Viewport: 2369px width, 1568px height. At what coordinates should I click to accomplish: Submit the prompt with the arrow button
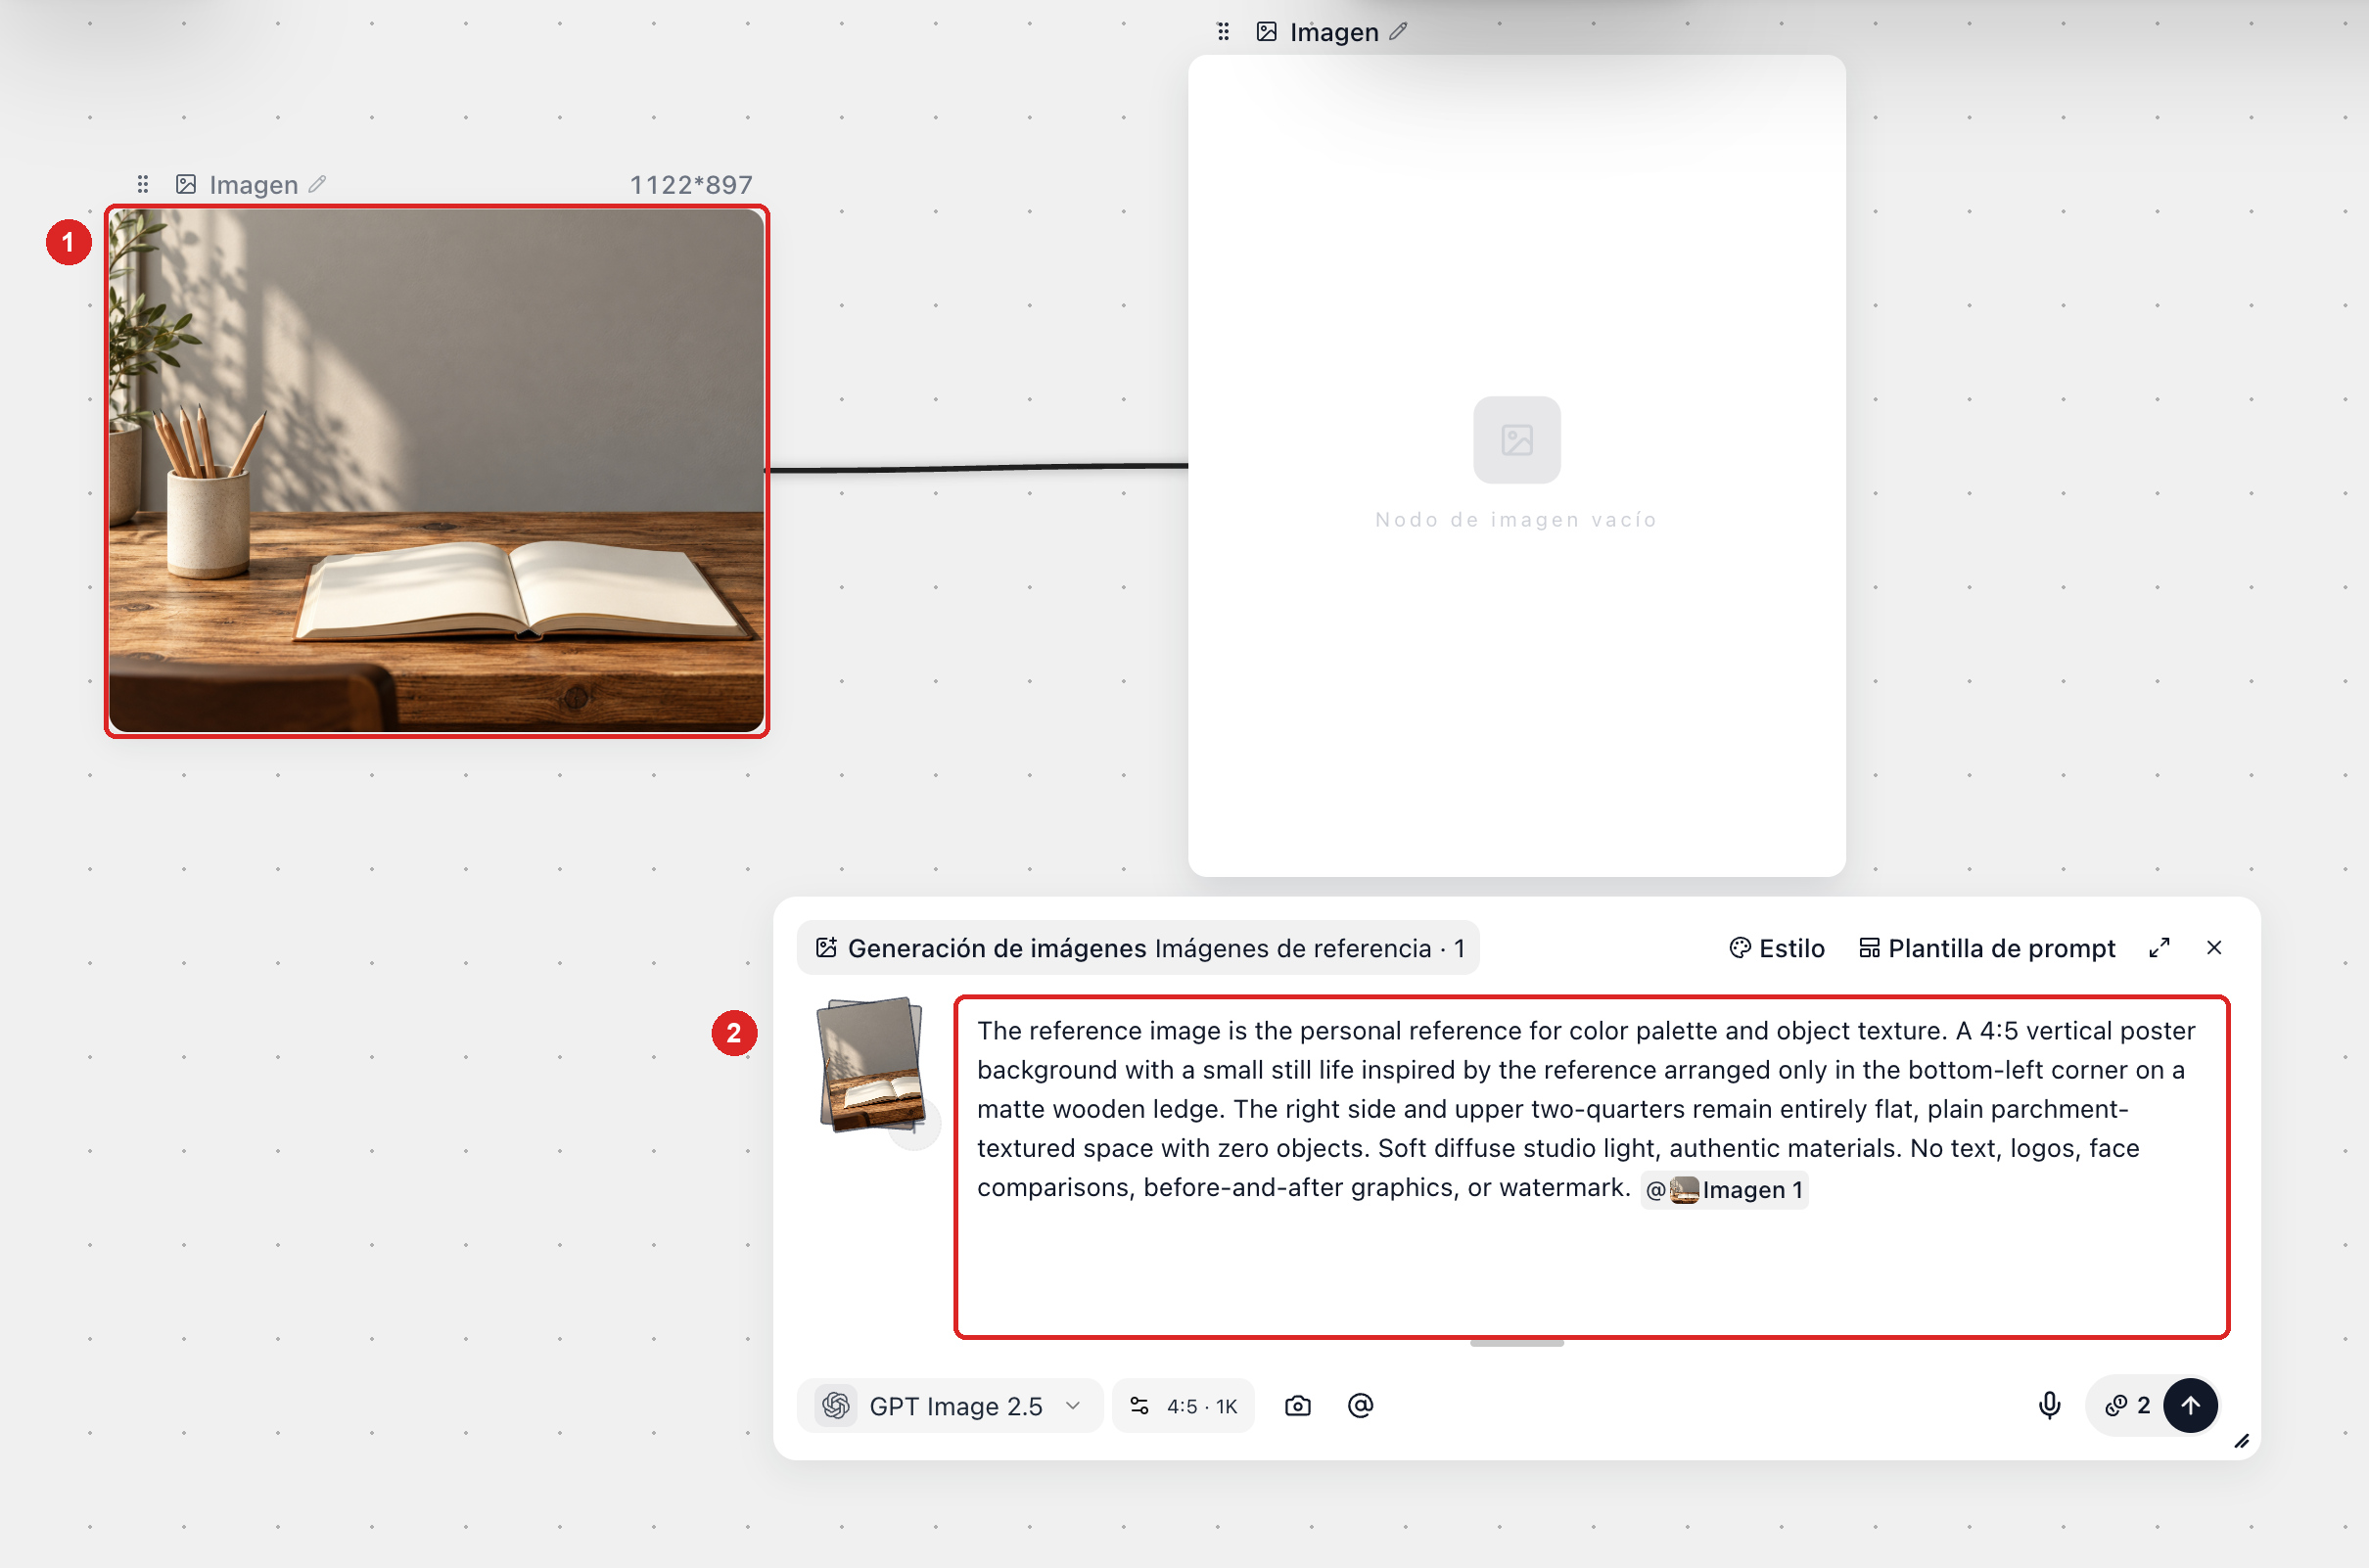tap(2190, 1405)
